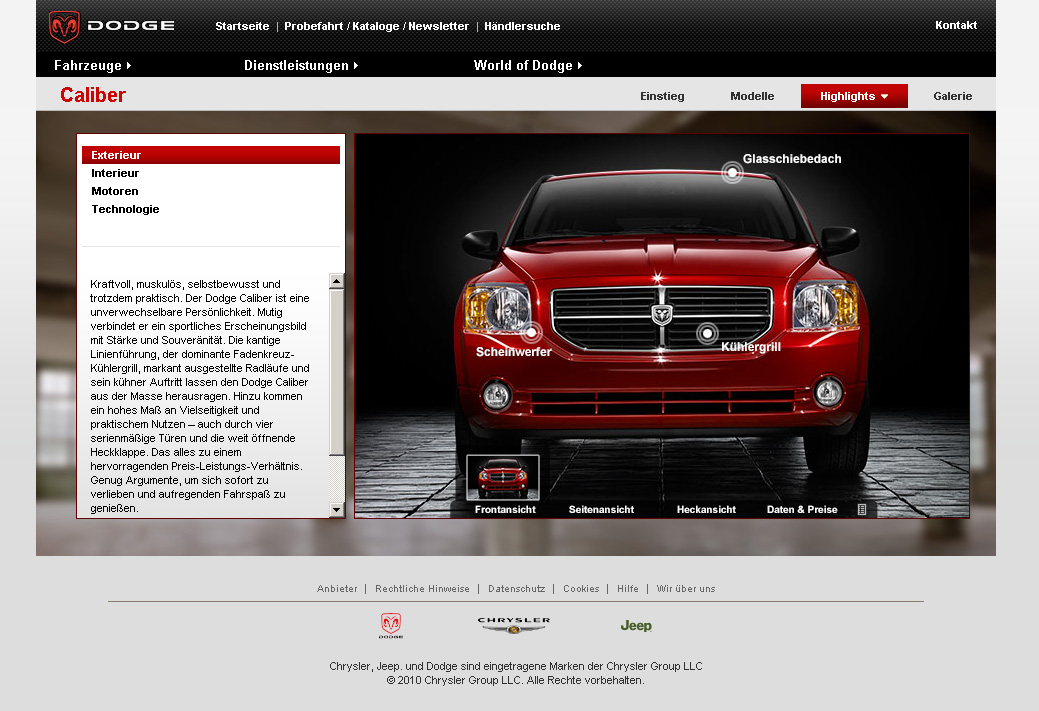Click the text panel scrollbar down arrow

[x=337, y=510]
